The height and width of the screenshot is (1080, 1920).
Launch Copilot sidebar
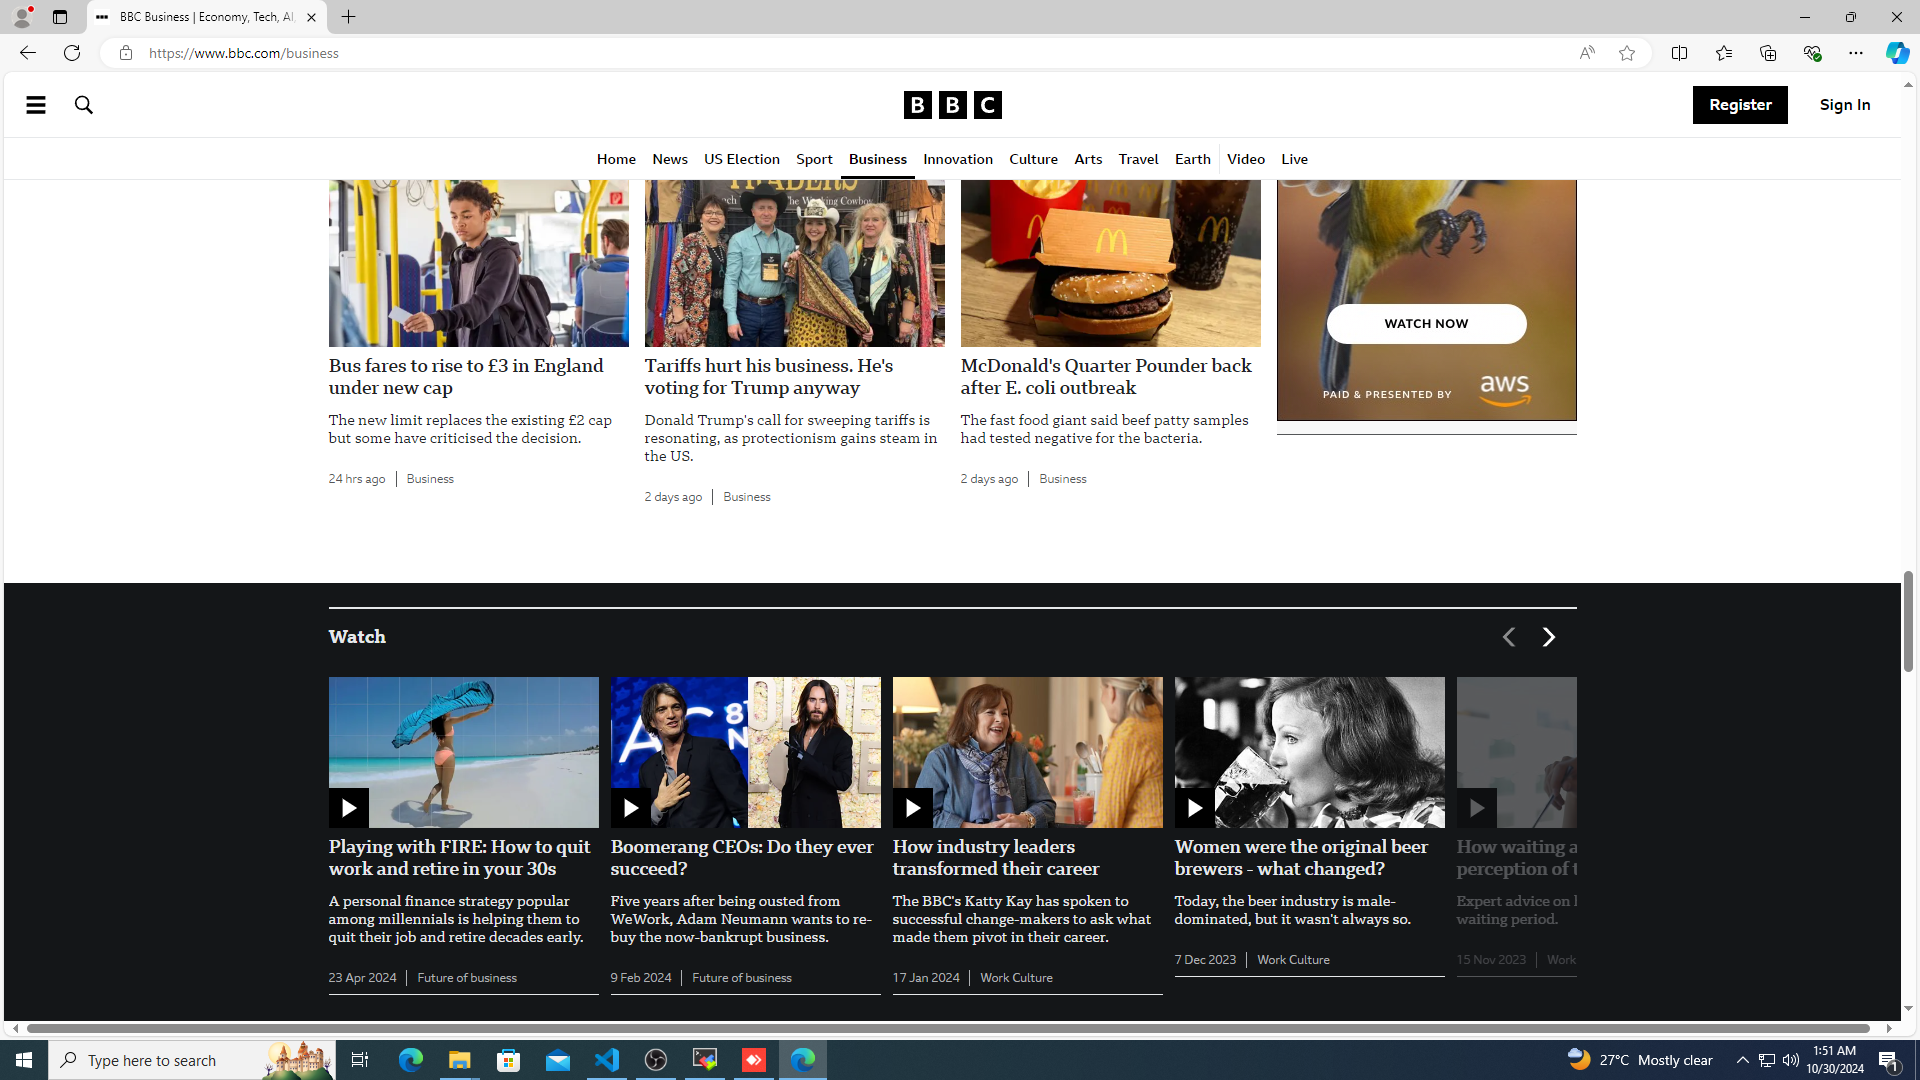[1897, 53]
